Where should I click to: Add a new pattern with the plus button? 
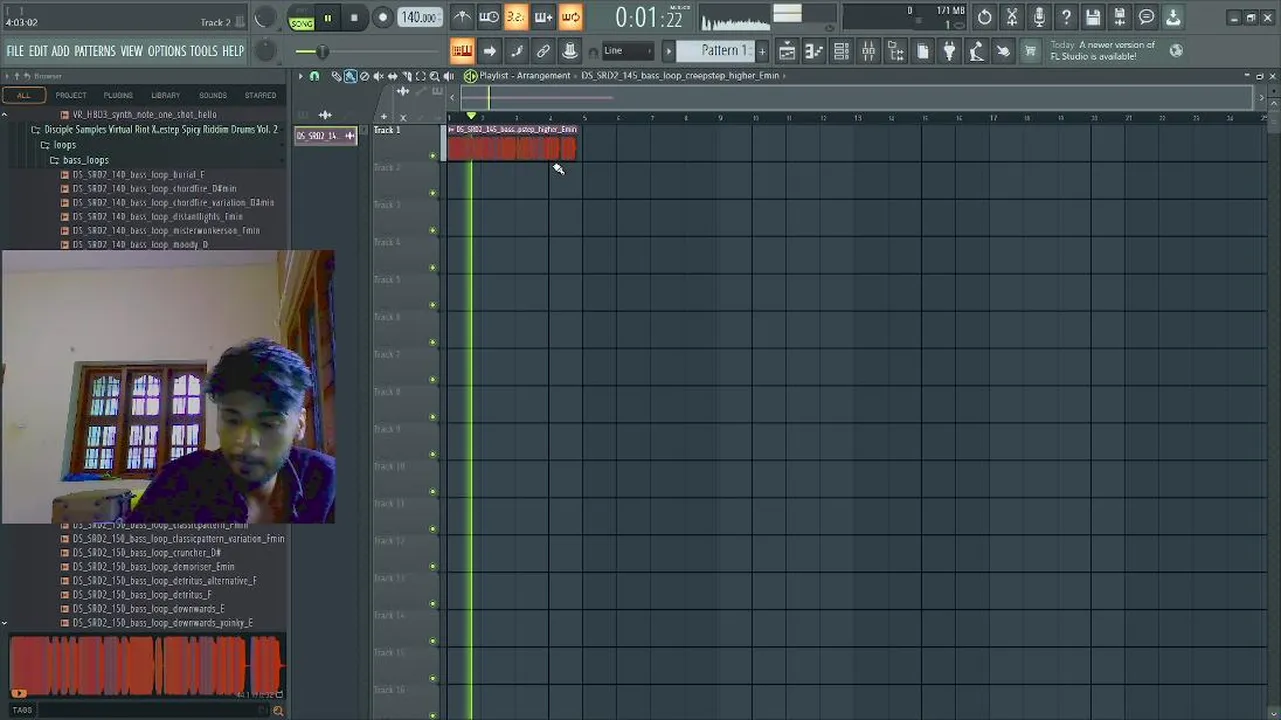[762, 51]
